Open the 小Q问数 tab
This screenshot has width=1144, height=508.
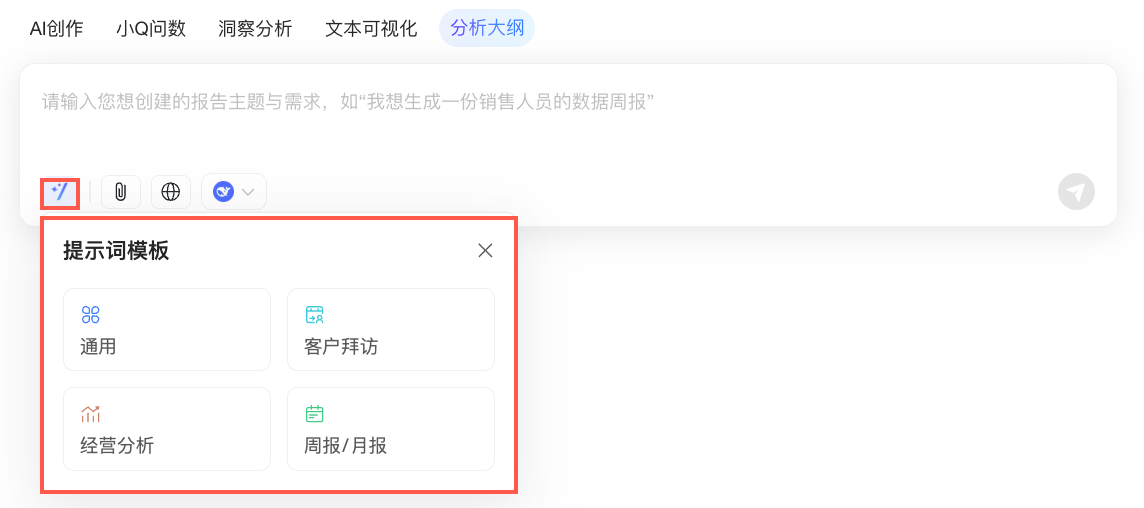pos(151,28)
